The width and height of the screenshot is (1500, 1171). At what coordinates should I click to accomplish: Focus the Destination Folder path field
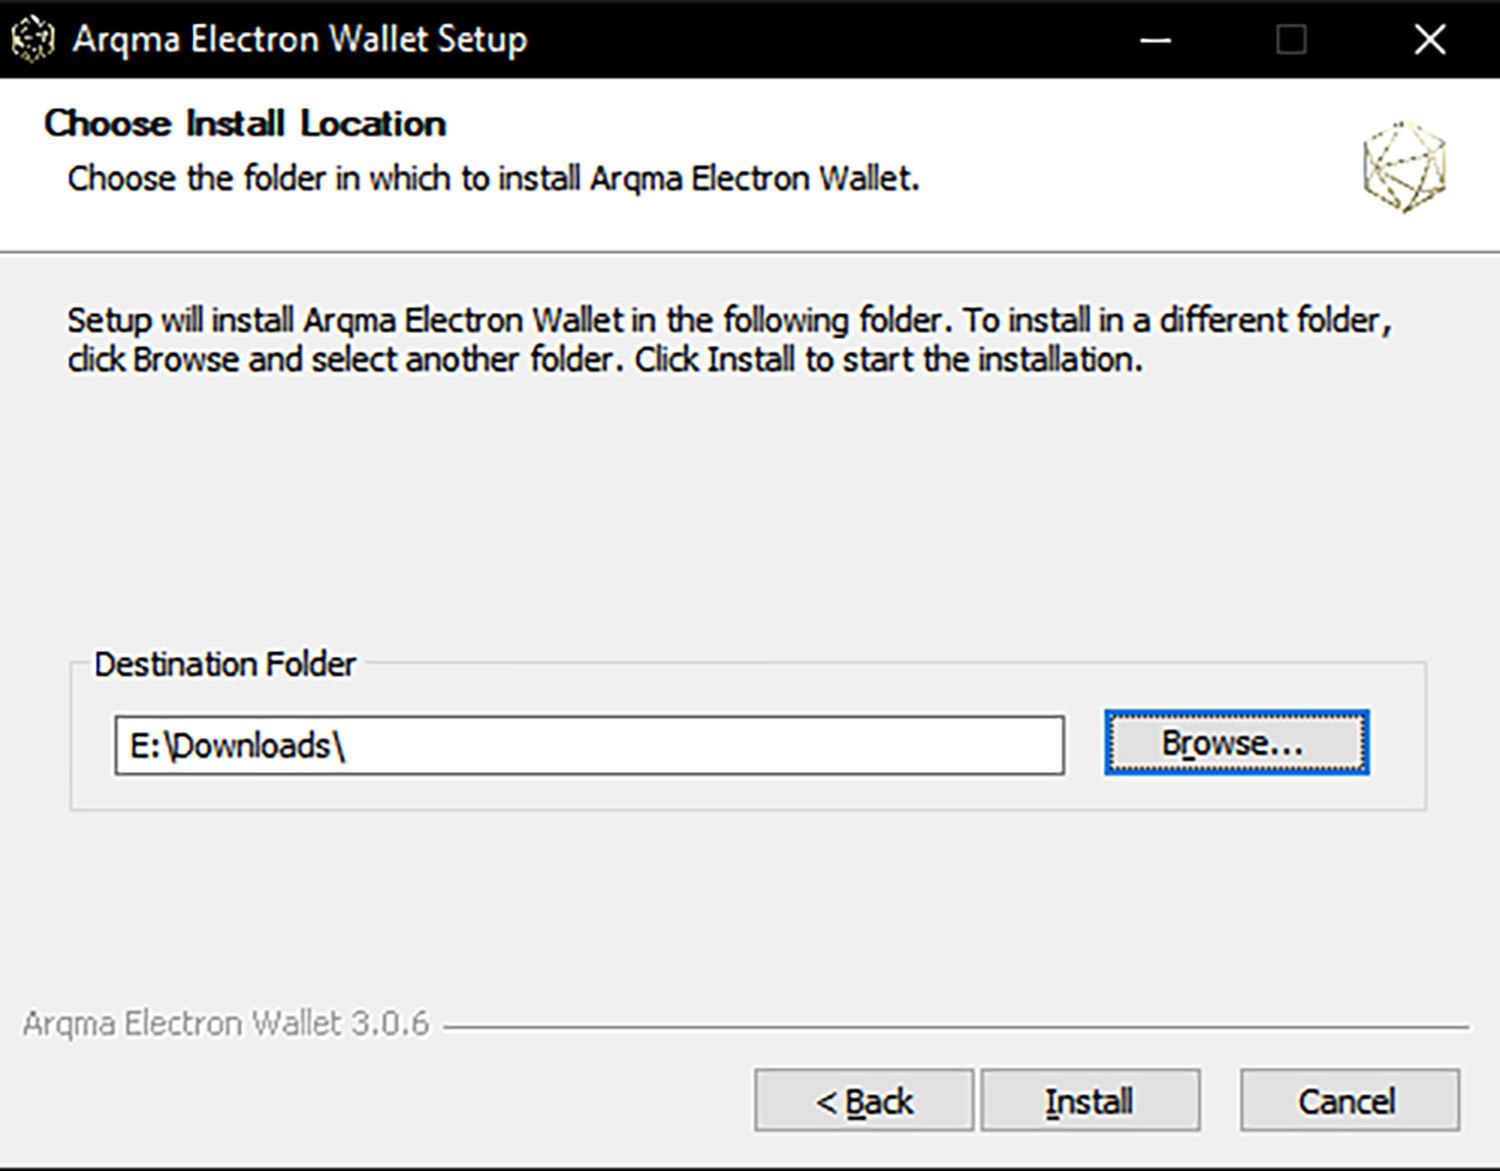click(589, 745)
